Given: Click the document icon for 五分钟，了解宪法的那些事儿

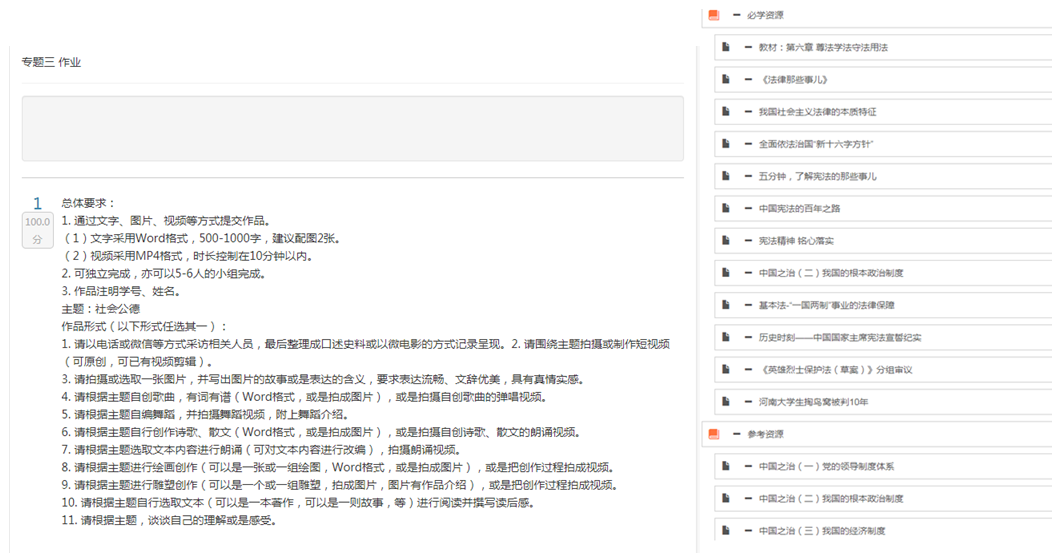Looking at the screenshot, I should pos(725,176).
